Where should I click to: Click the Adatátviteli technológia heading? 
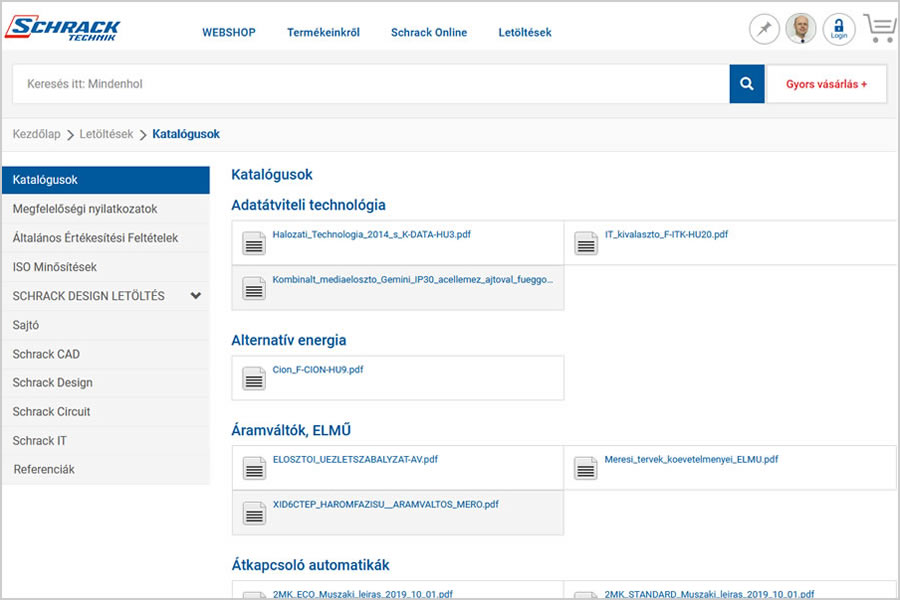[x=308, y=205]
